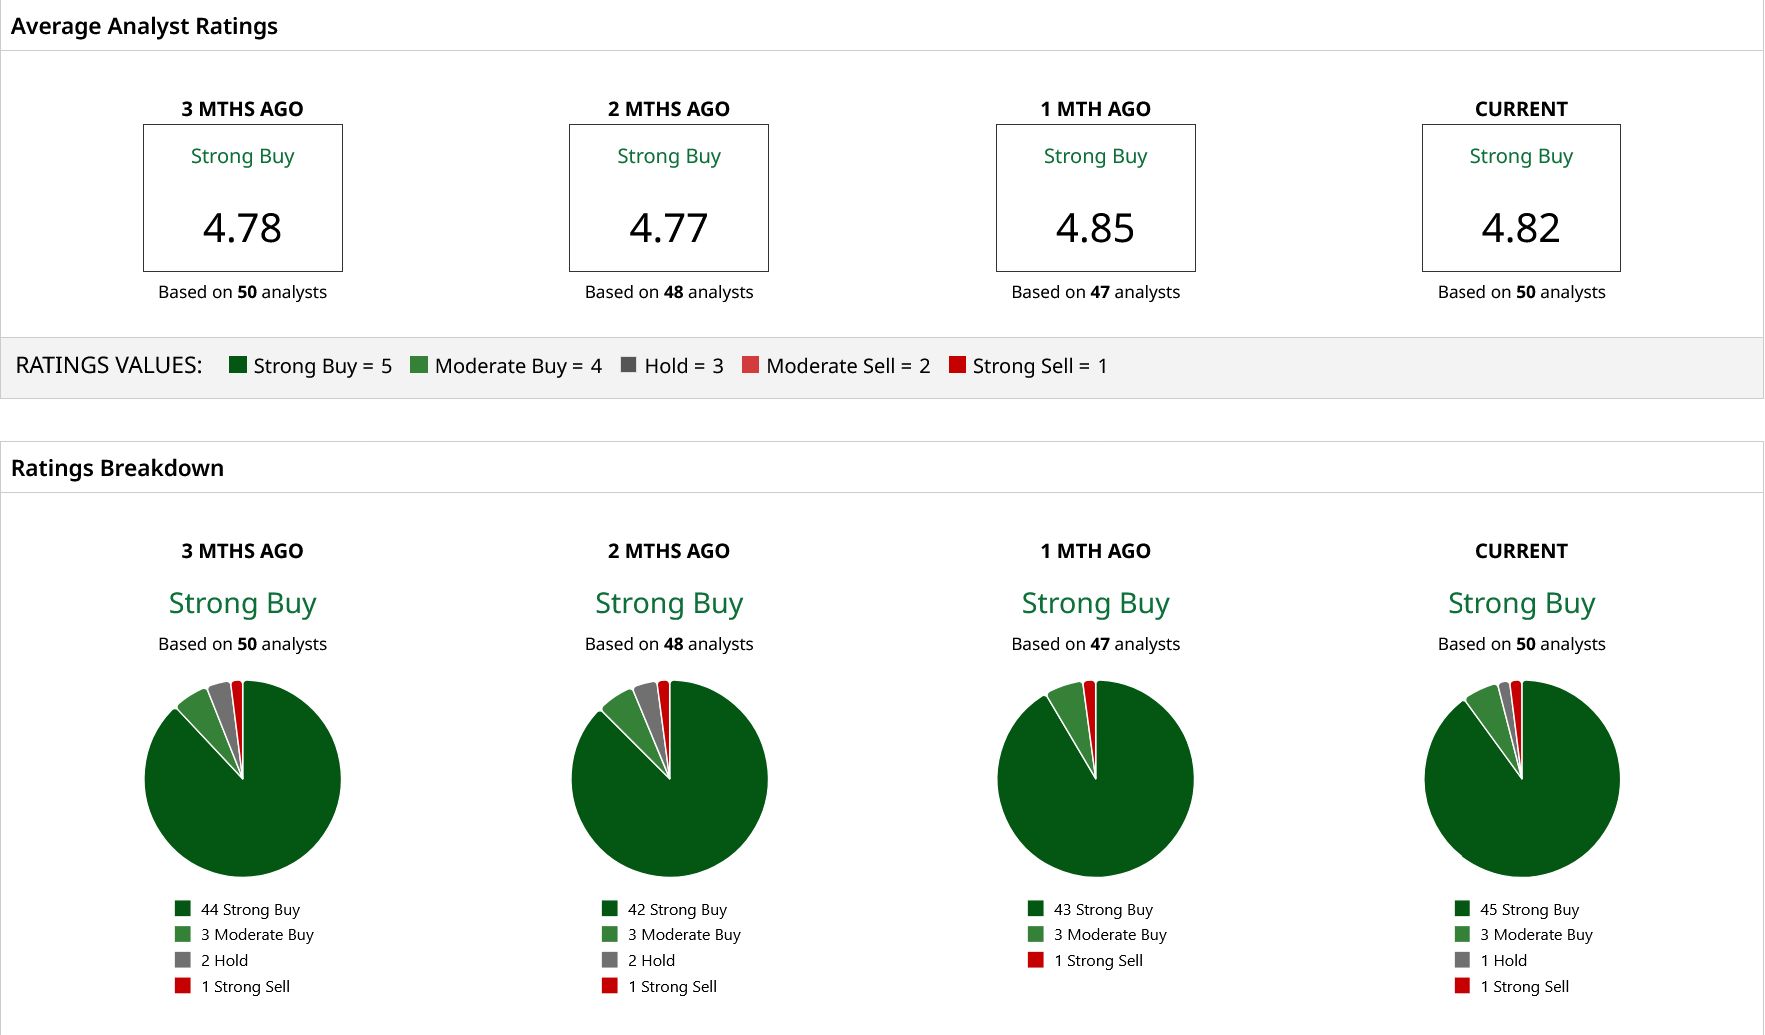Image resolution: width=1765 pixels, height=1035 pixels.
Task: Click the 1 Strong Sell legend icon under 1 MTH AGO
Action: tap(1036, 960)
